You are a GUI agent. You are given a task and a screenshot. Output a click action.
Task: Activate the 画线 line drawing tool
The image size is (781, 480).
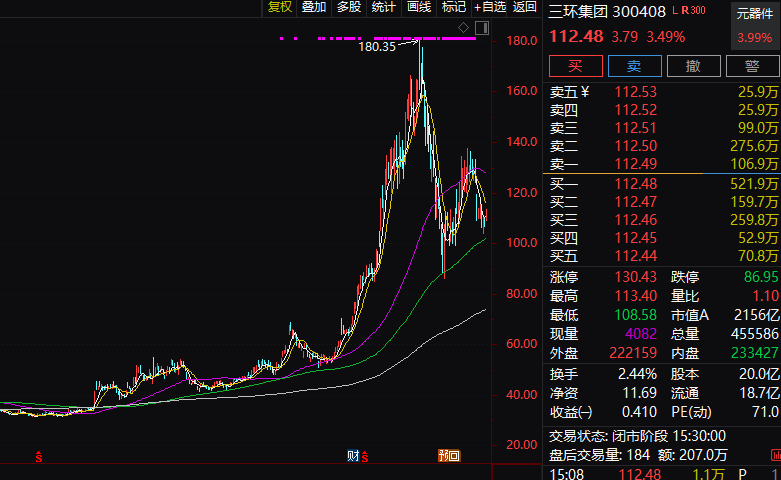pyautogui.click(x=418, y=7)
